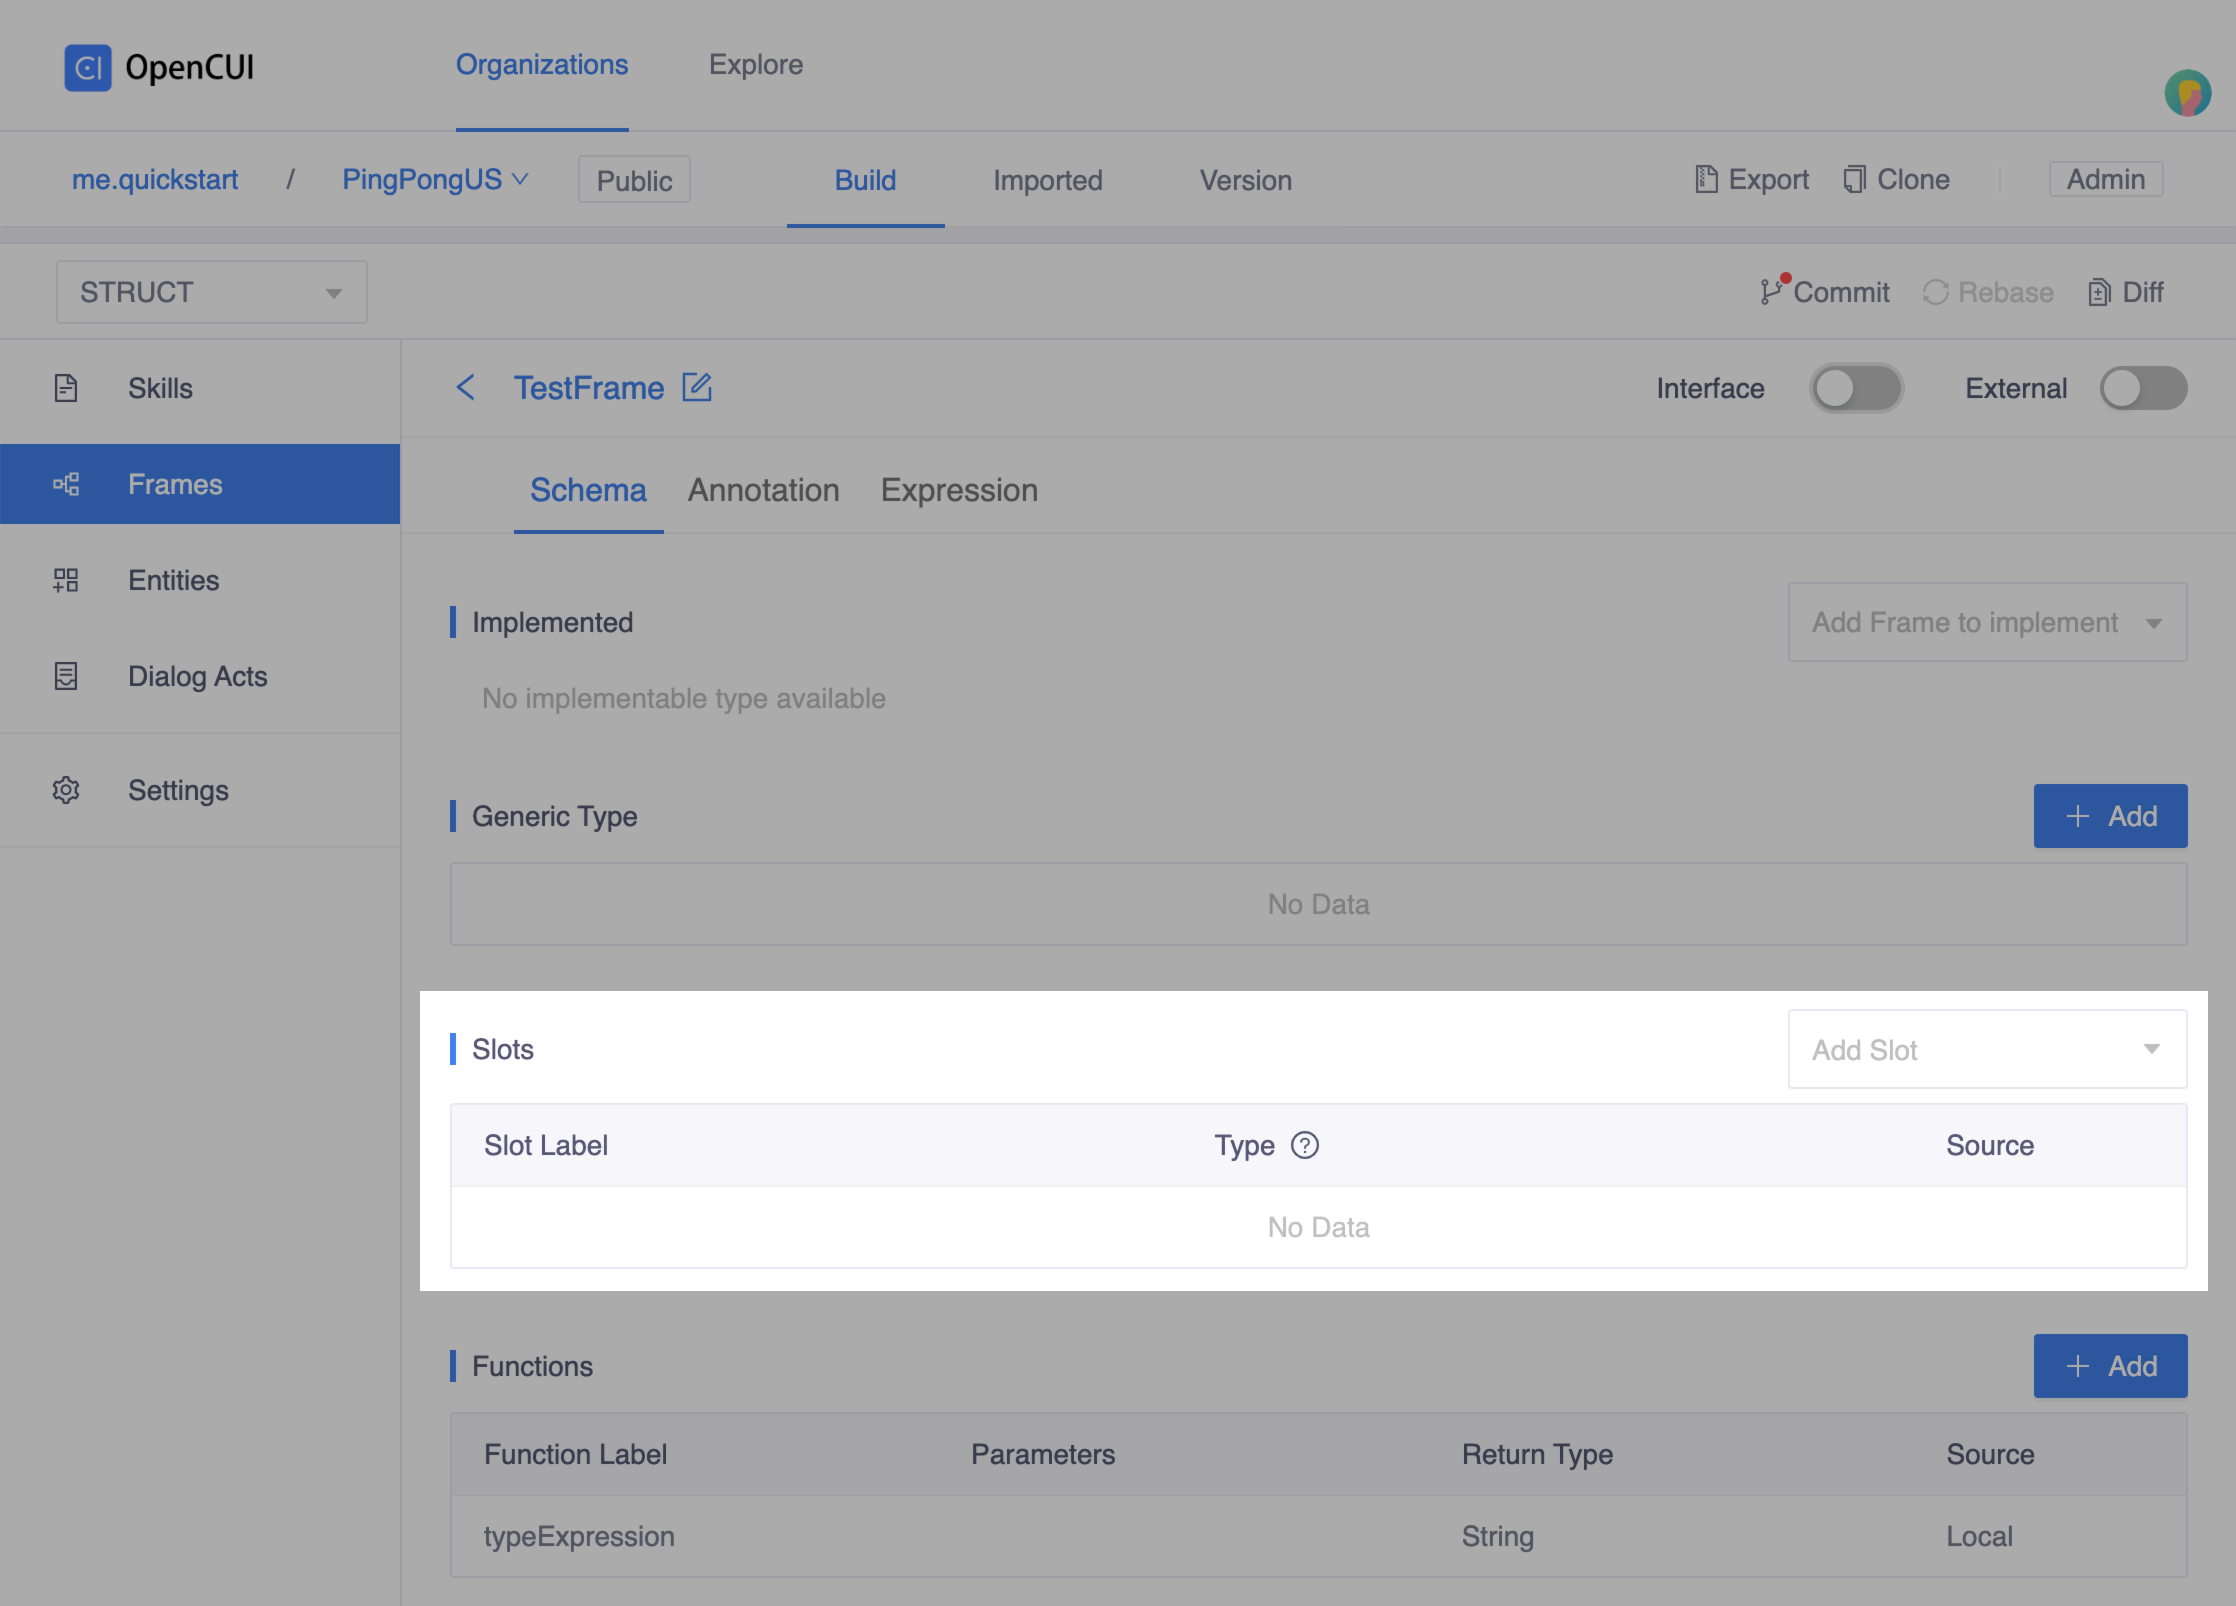
Task: Click the Clone copy icon
Action: (x=1854, y=180)
